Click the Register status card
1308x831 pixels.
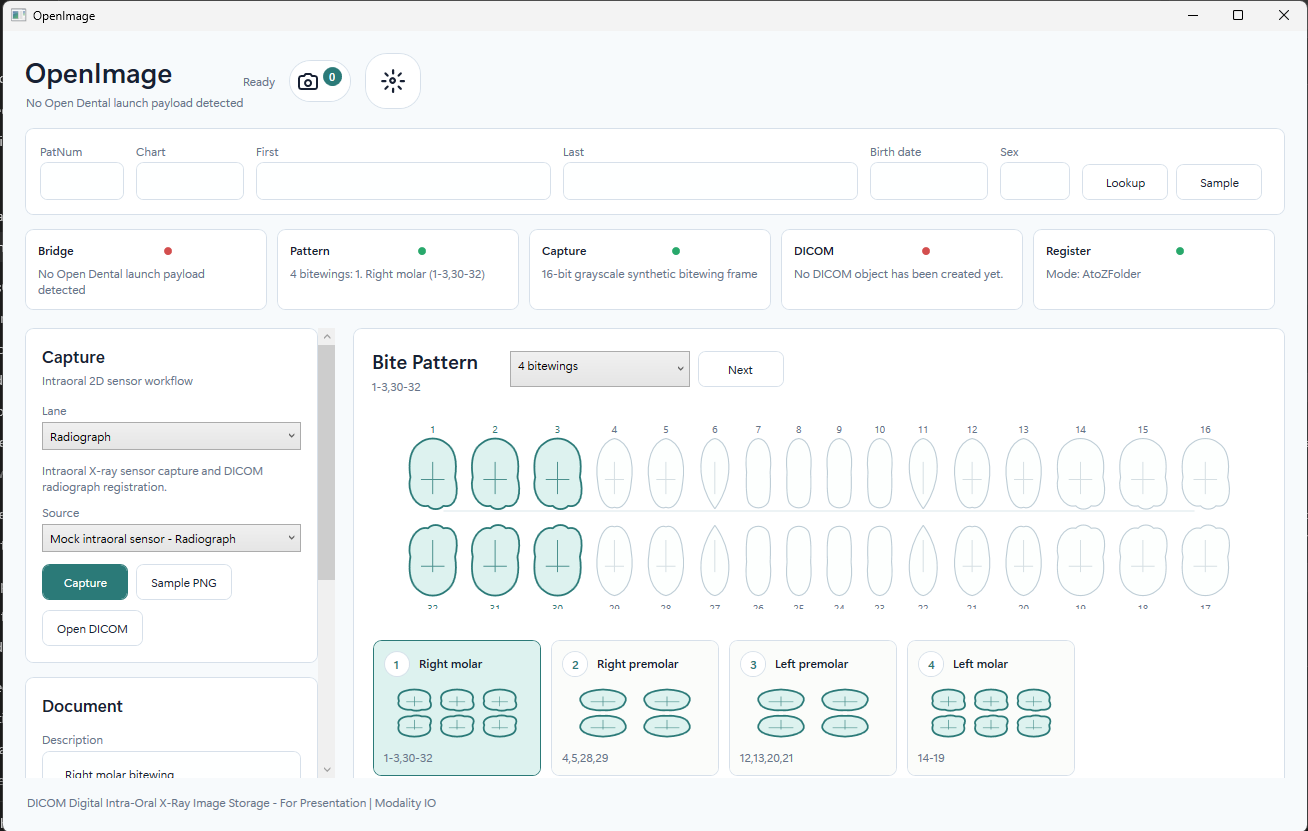(1154, 269)
